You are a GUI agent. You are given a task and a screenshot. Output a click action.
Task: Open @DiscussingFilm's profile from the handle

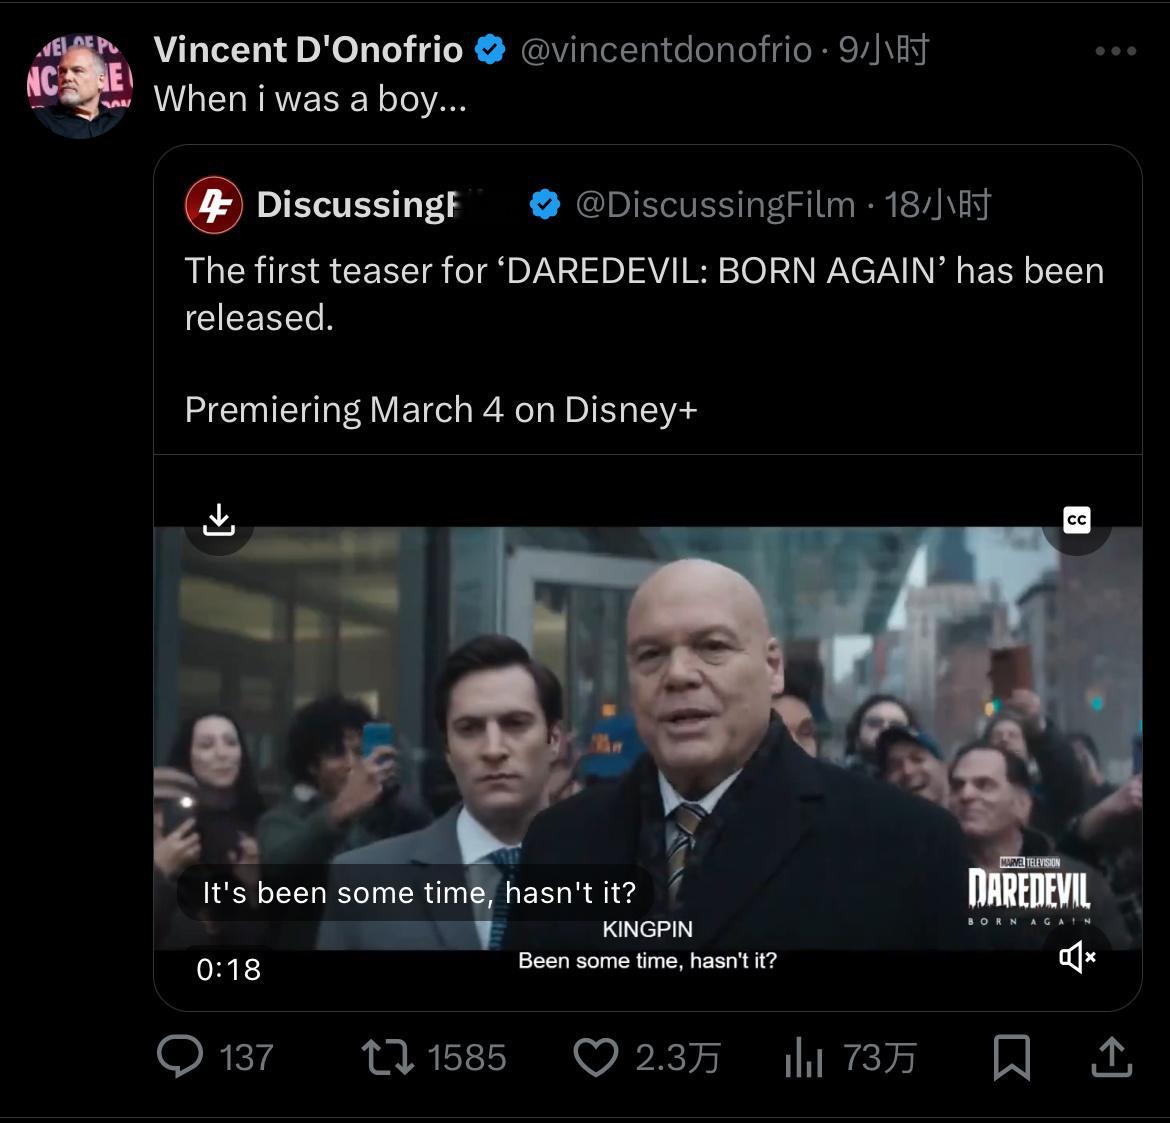point(715,204)
